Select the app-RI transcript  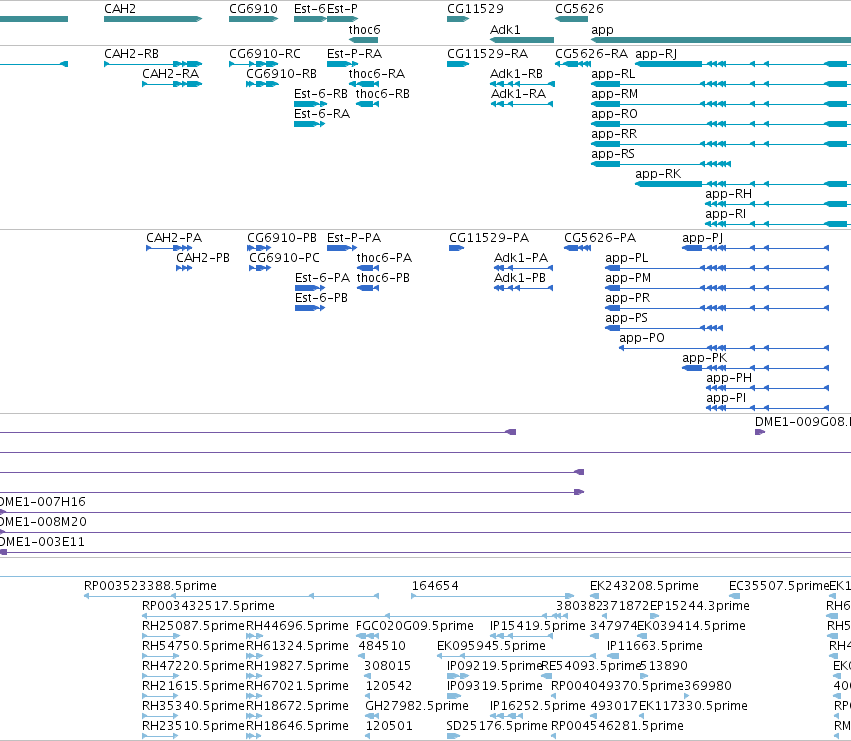click(778, 224)
